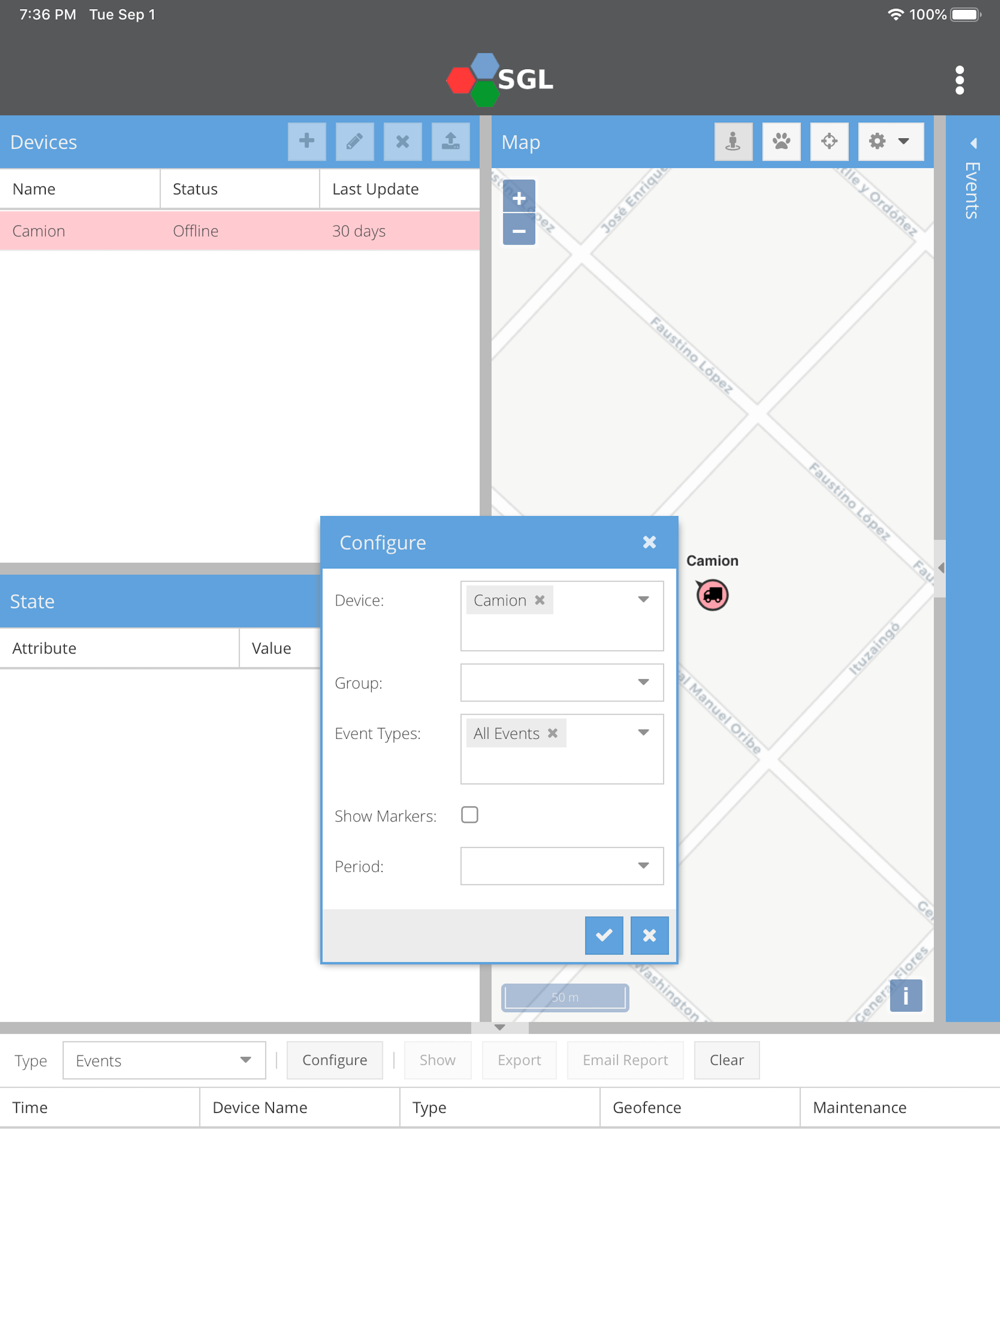
Task: Close the Configure dialog
Action: [x=650, y=542]
